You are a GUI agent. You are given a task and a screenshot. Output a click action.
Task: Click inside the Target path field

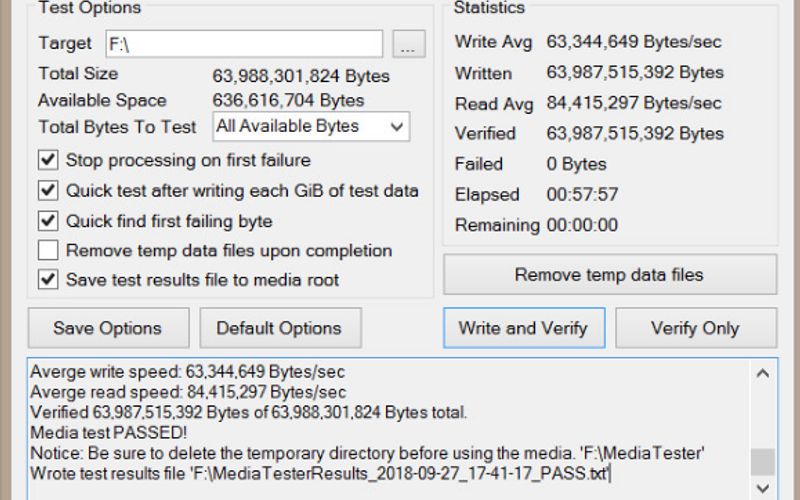tap(243, 44)
